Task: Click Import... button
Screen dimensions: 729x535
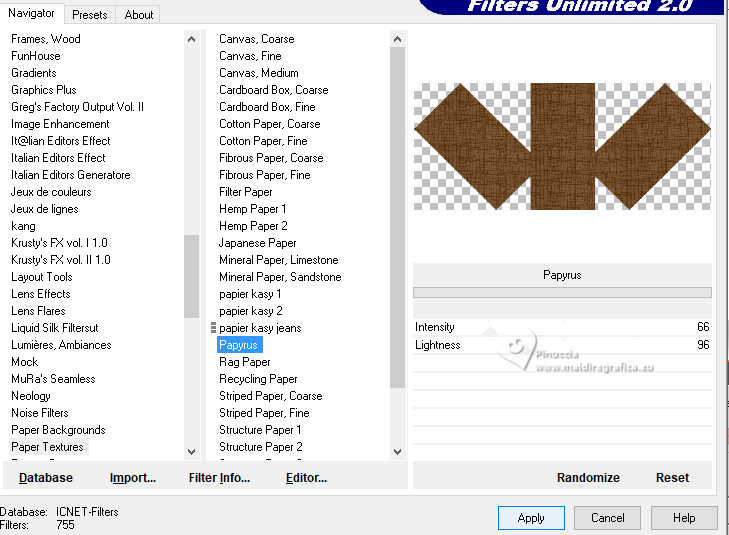Action: click(x=133, y=477)
